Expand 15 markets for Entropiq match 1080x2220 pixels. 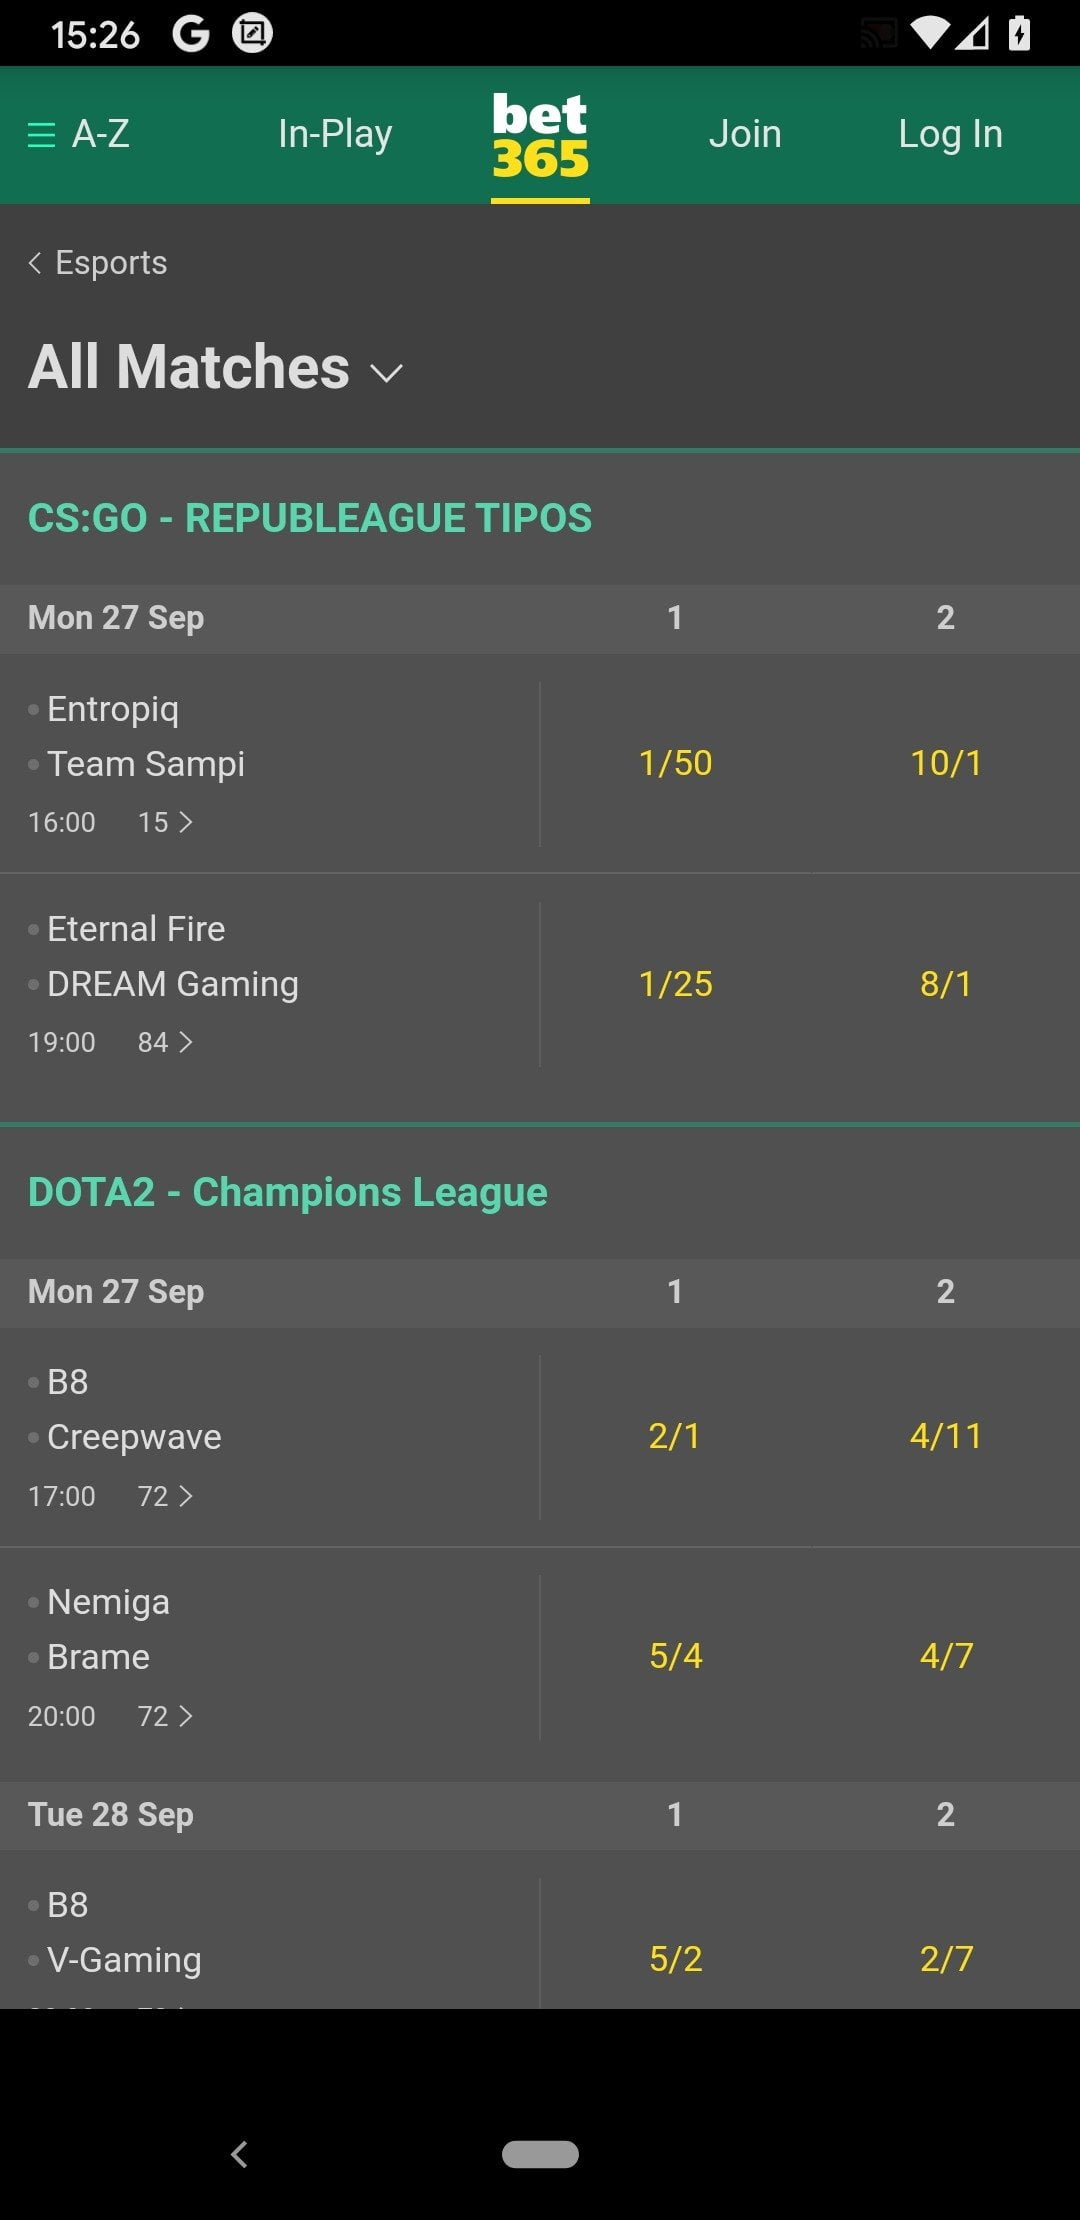point(165,822)
